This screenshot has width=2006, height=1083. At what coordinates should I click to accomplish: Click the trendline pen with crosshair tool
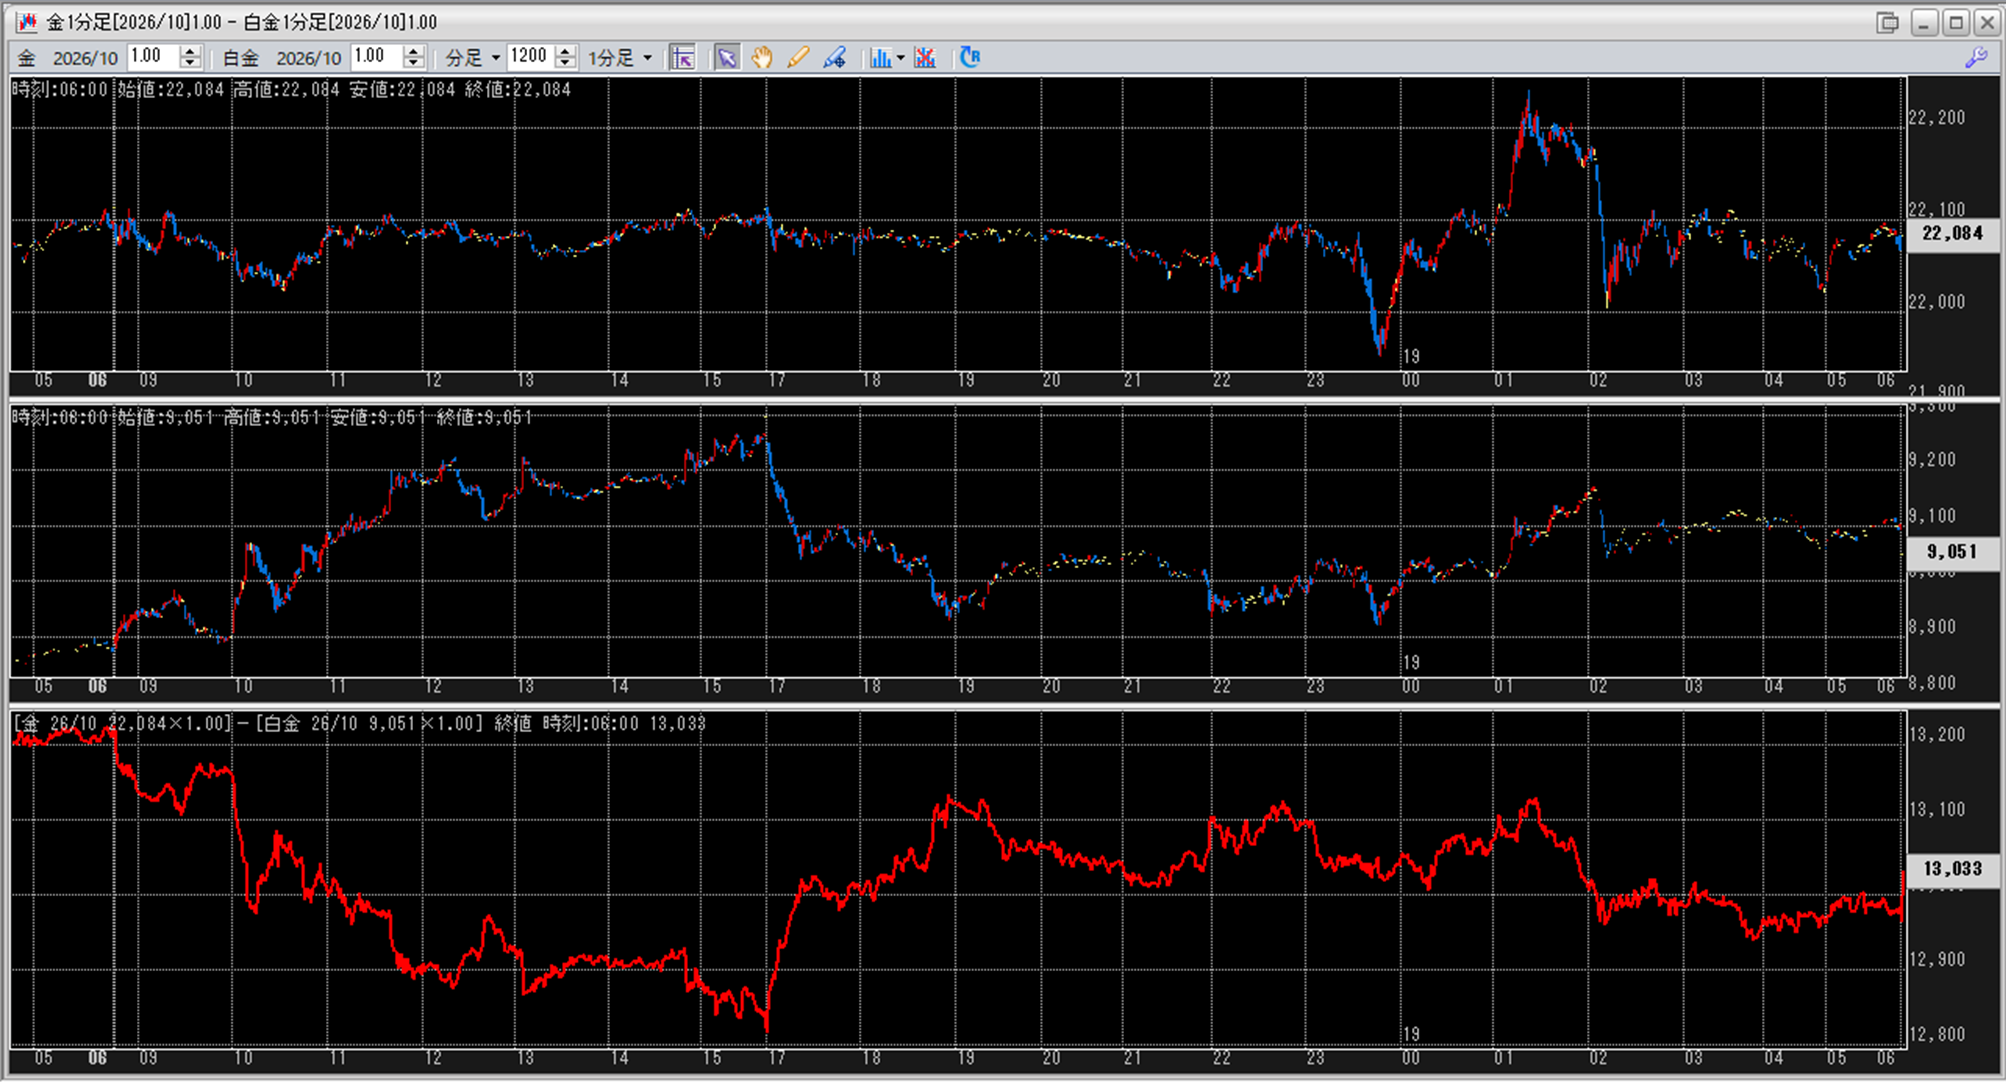click(x=834, y=57)
